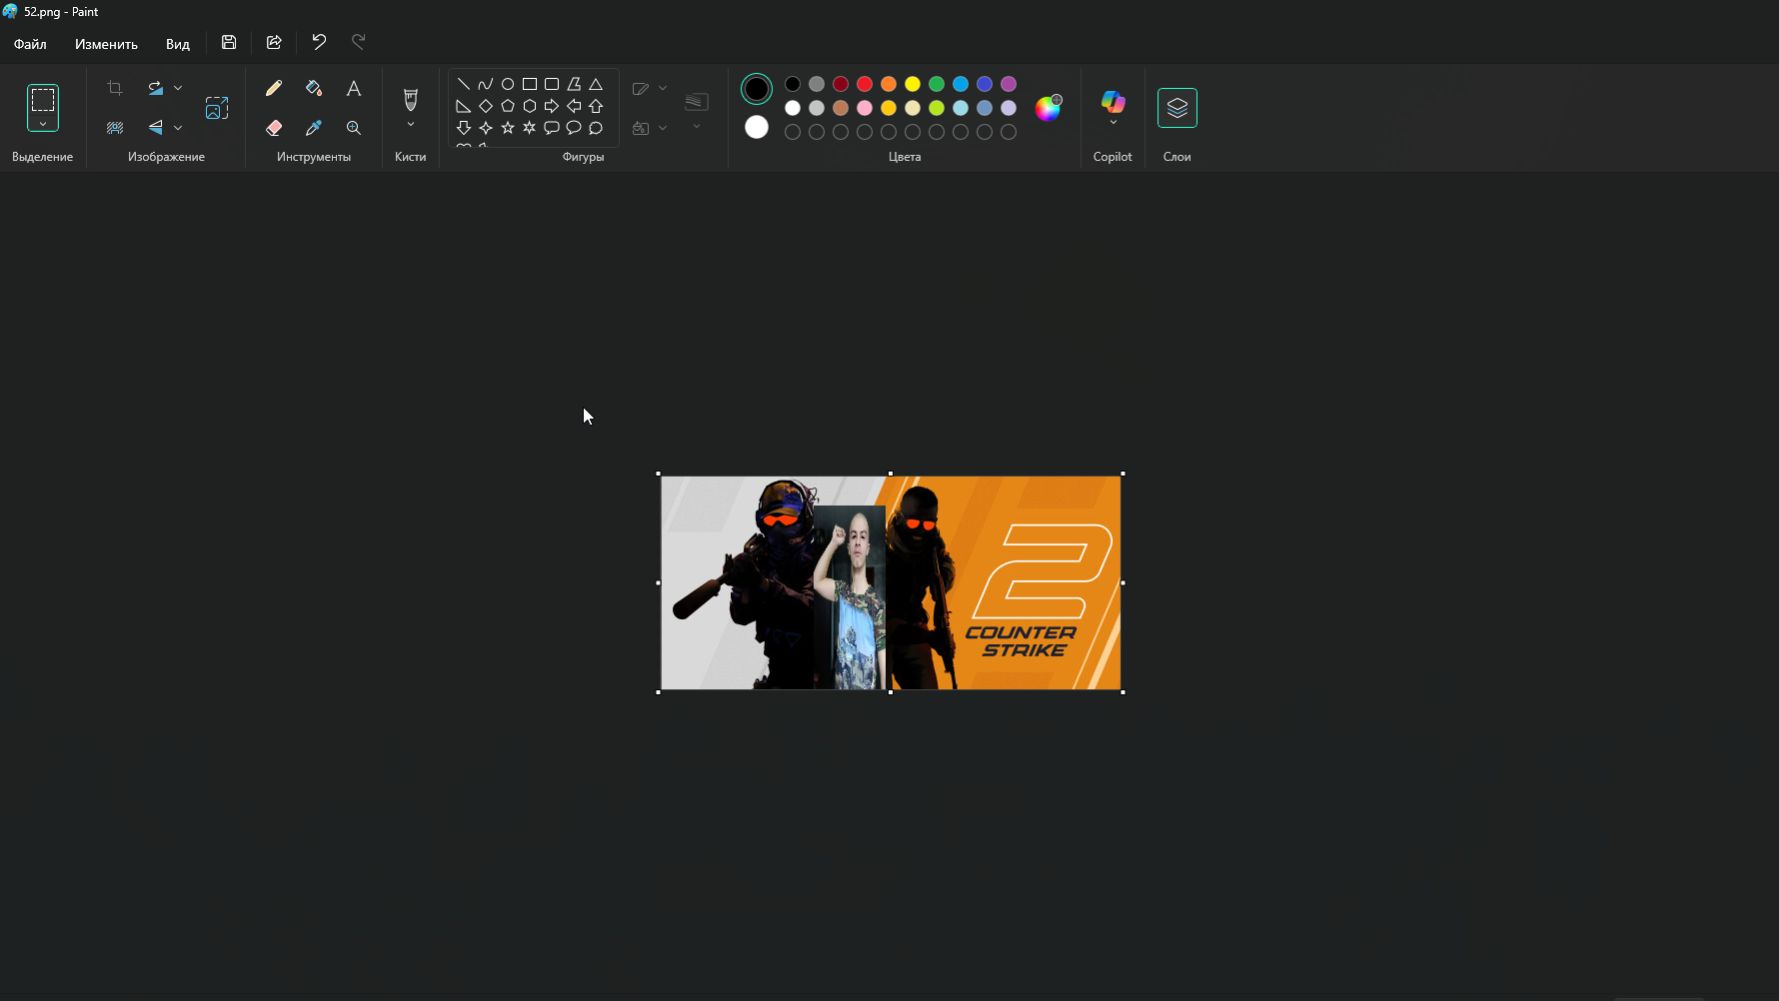Select the Pencil tool
The height and width of the screenshot is (1001, 1779).
(273, 88)
